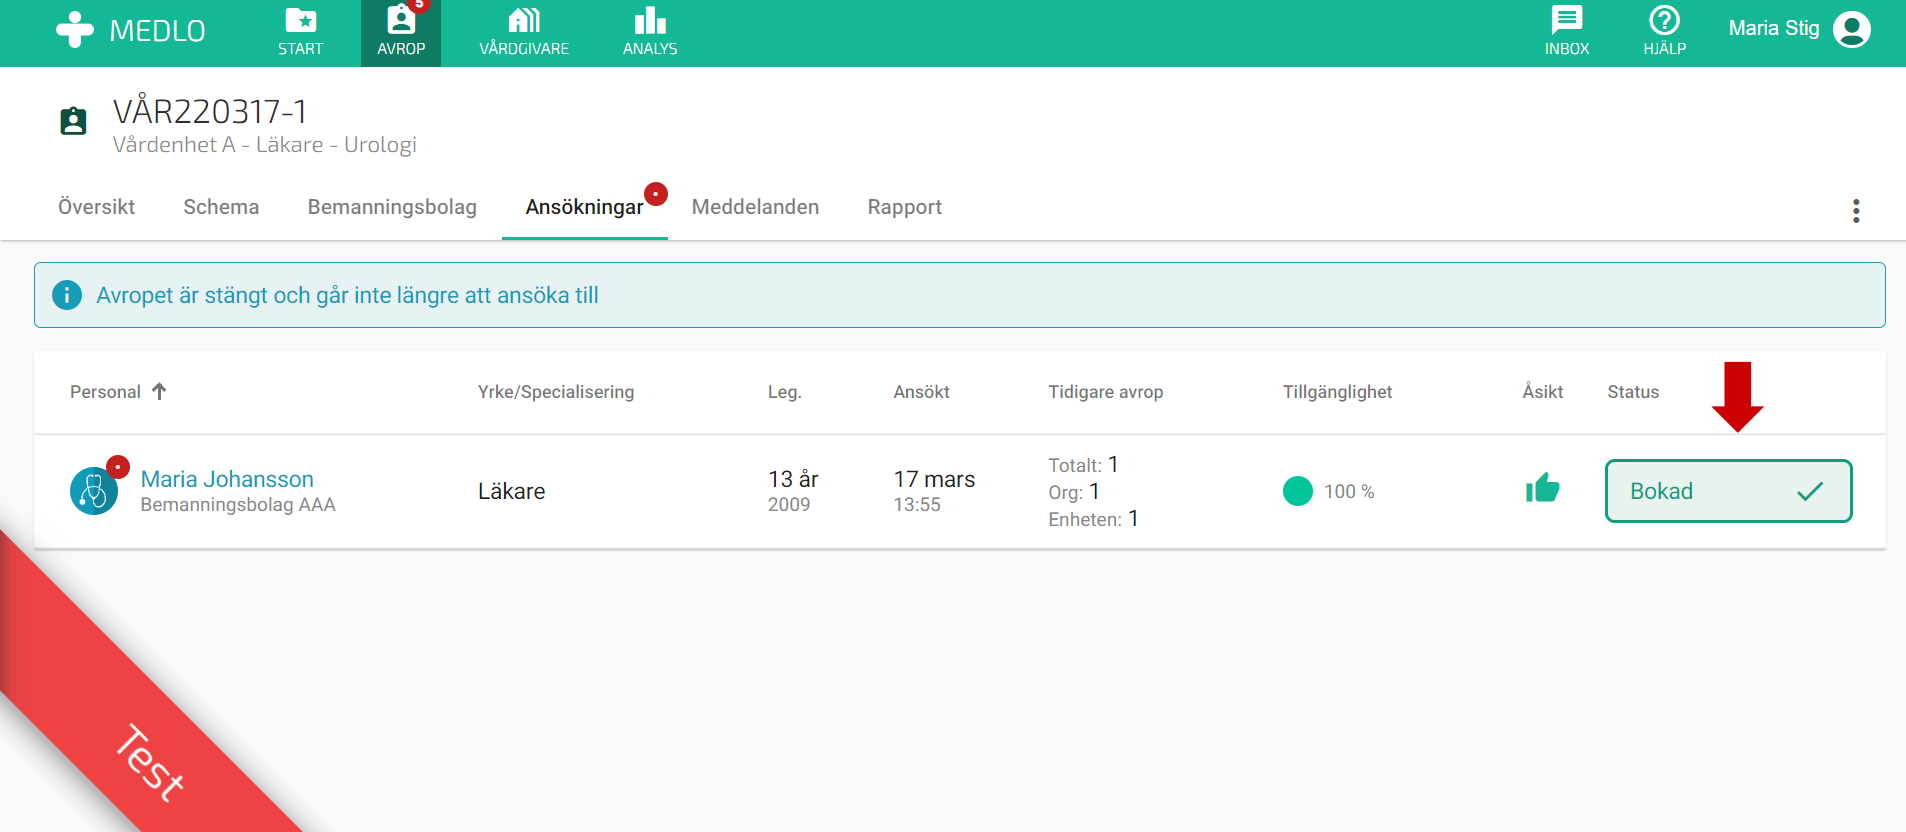This screenshot has height=832, width=1906.
Task: Select the Ansökningar tab
Action: [585, 207]
